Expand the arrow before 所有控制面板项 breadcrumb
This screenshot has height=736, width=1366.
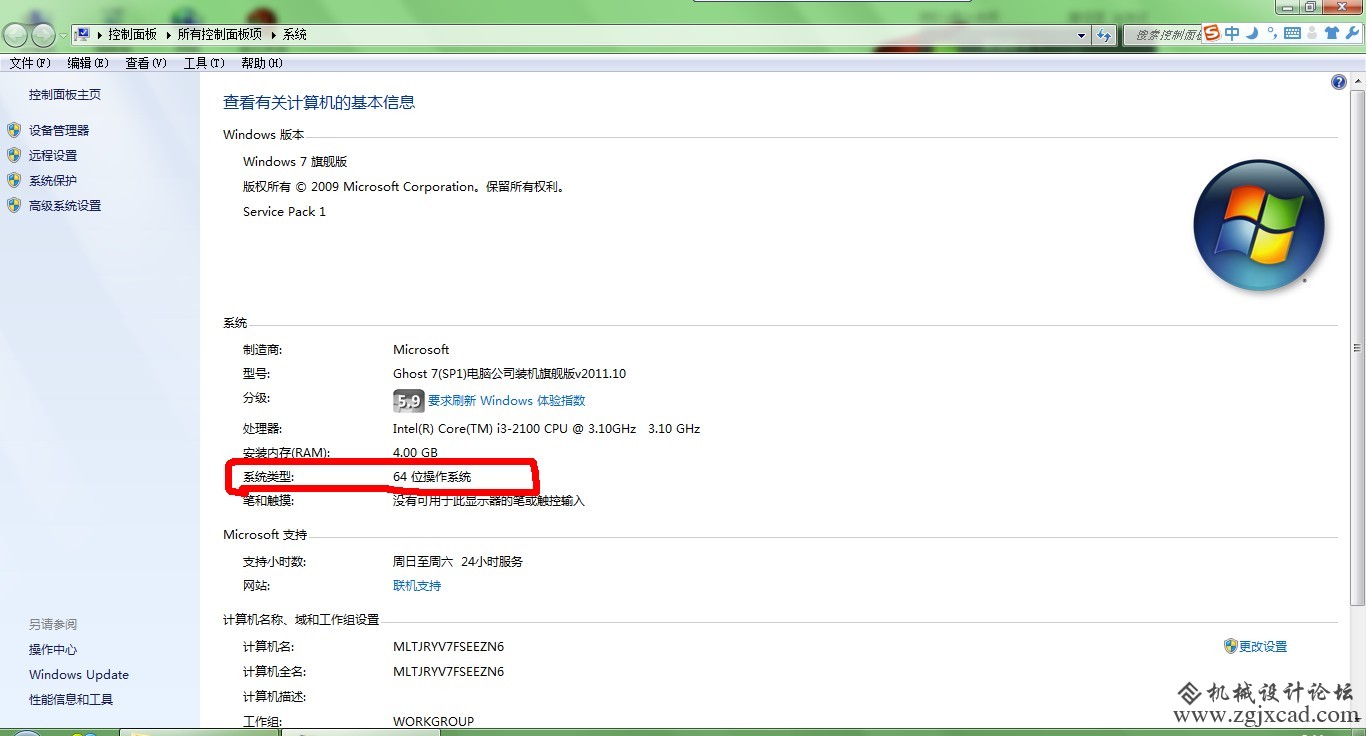pos(169,34)
